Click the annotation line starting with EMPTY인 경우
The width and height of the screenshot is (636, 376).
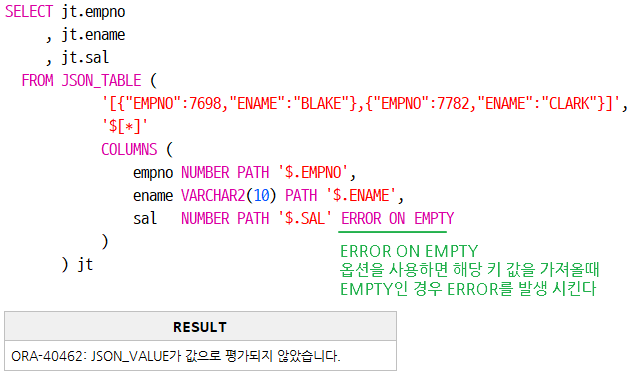coord(468,289)
